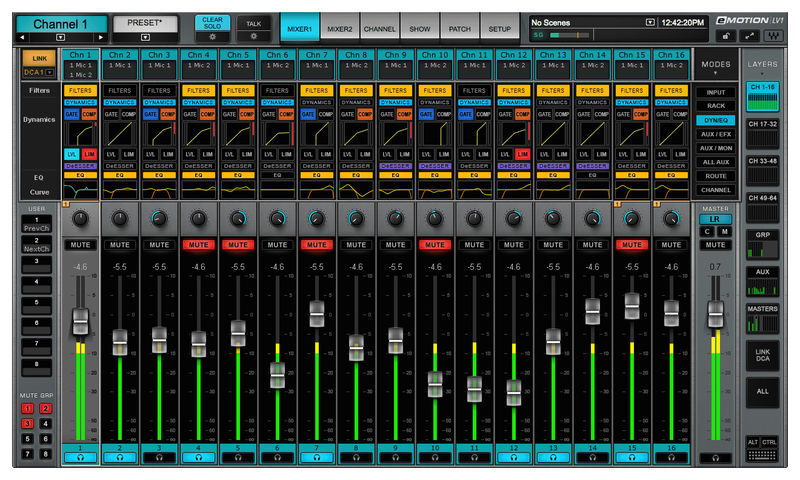The height and width of the screenshot is (480, 800).
Task: Click the CLEAR SOLO button
Action: 212,23
